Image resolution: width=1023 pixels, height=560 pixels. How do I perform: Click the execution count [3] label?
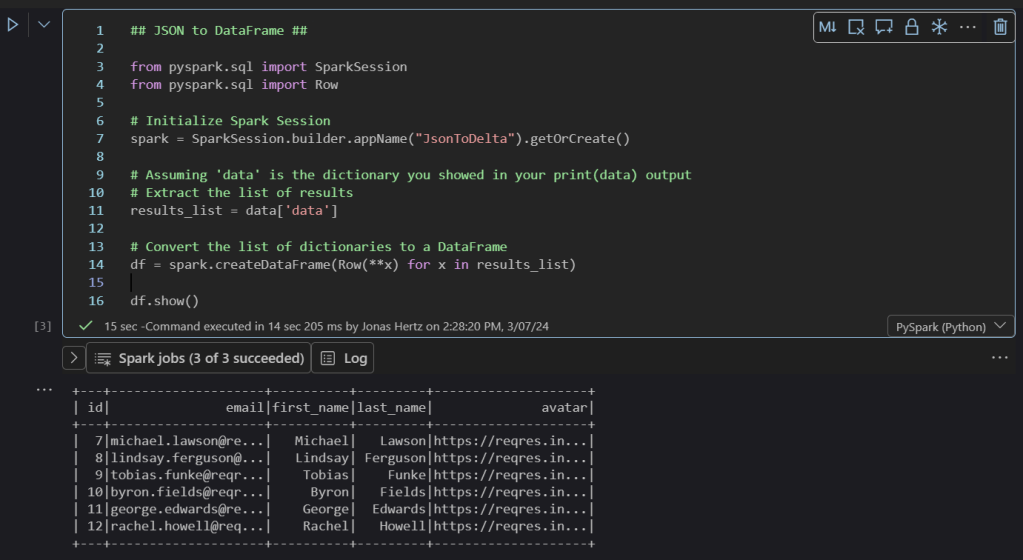pos(43,326)
